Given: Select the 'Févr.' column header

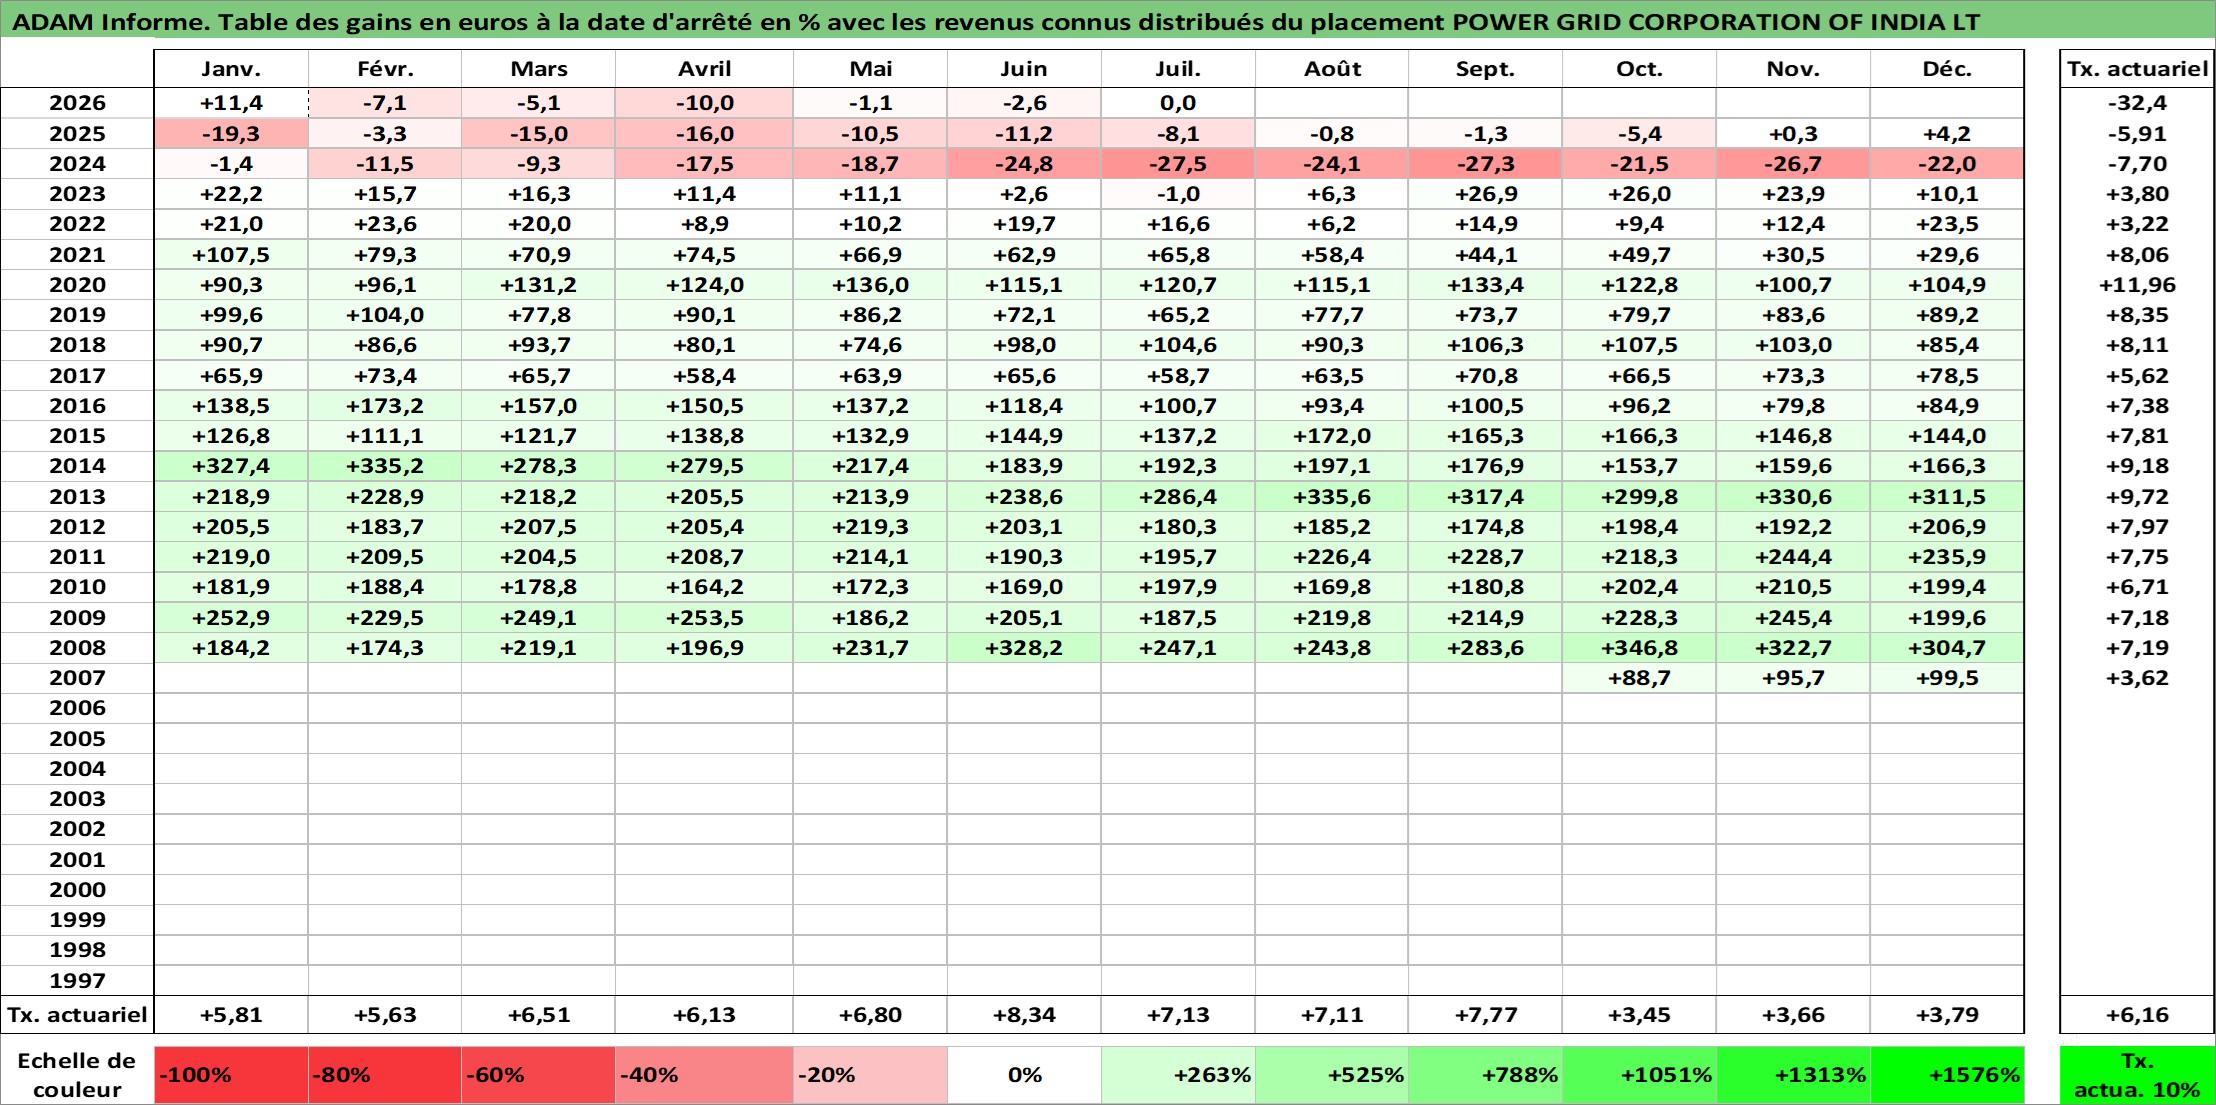Looking at the screenshot, I should [385, 69].
